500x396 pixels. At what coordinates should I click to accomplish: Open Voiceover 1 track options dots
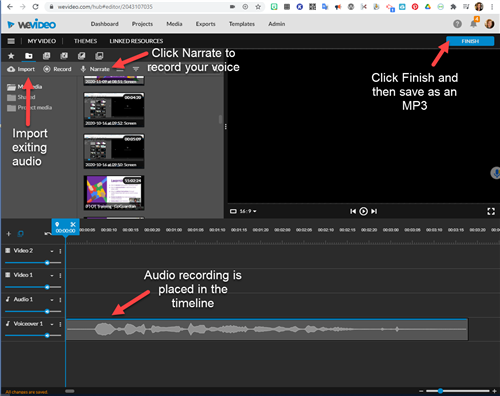pos(60,324)
